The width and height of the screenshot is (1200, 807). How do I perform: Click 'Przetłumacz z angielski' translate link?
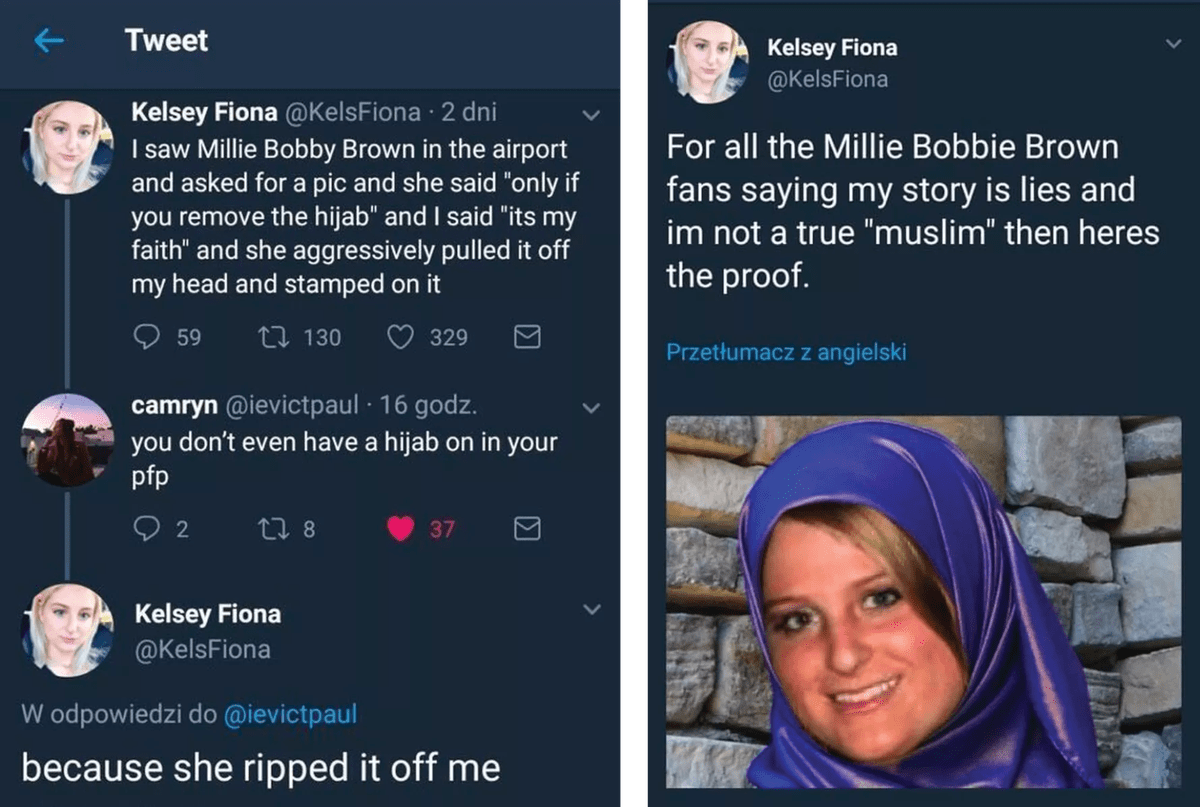[x=786, y=352]
